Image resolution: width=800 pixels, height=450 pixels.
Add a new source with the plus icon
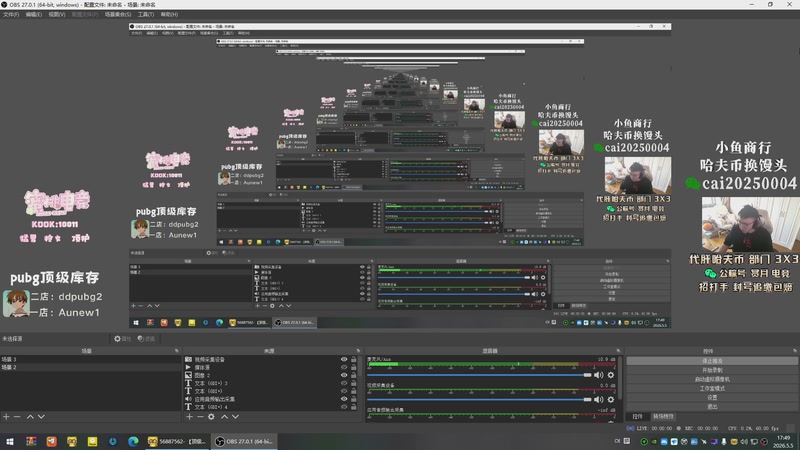189,417
